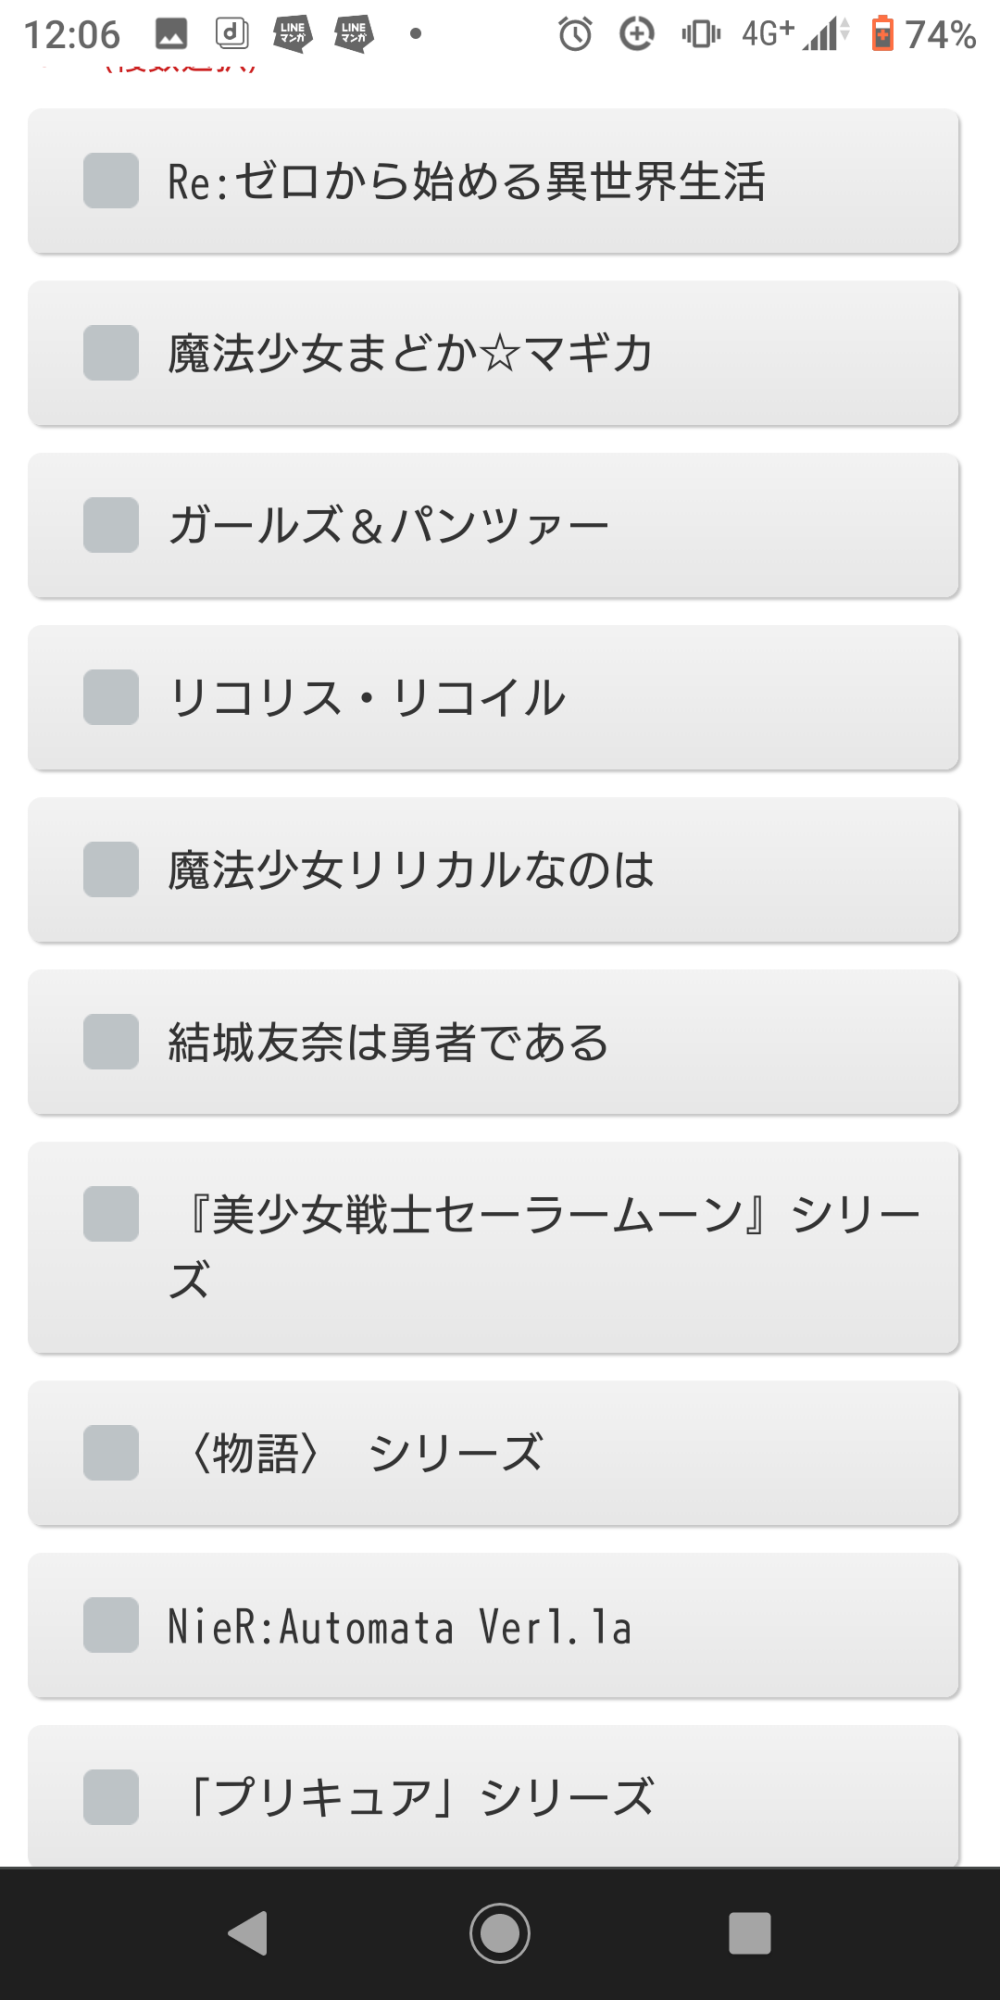Screen dimensions: 1000x2000
Task: Tap the vibrate mode status icon
Action: pos(700,35)
